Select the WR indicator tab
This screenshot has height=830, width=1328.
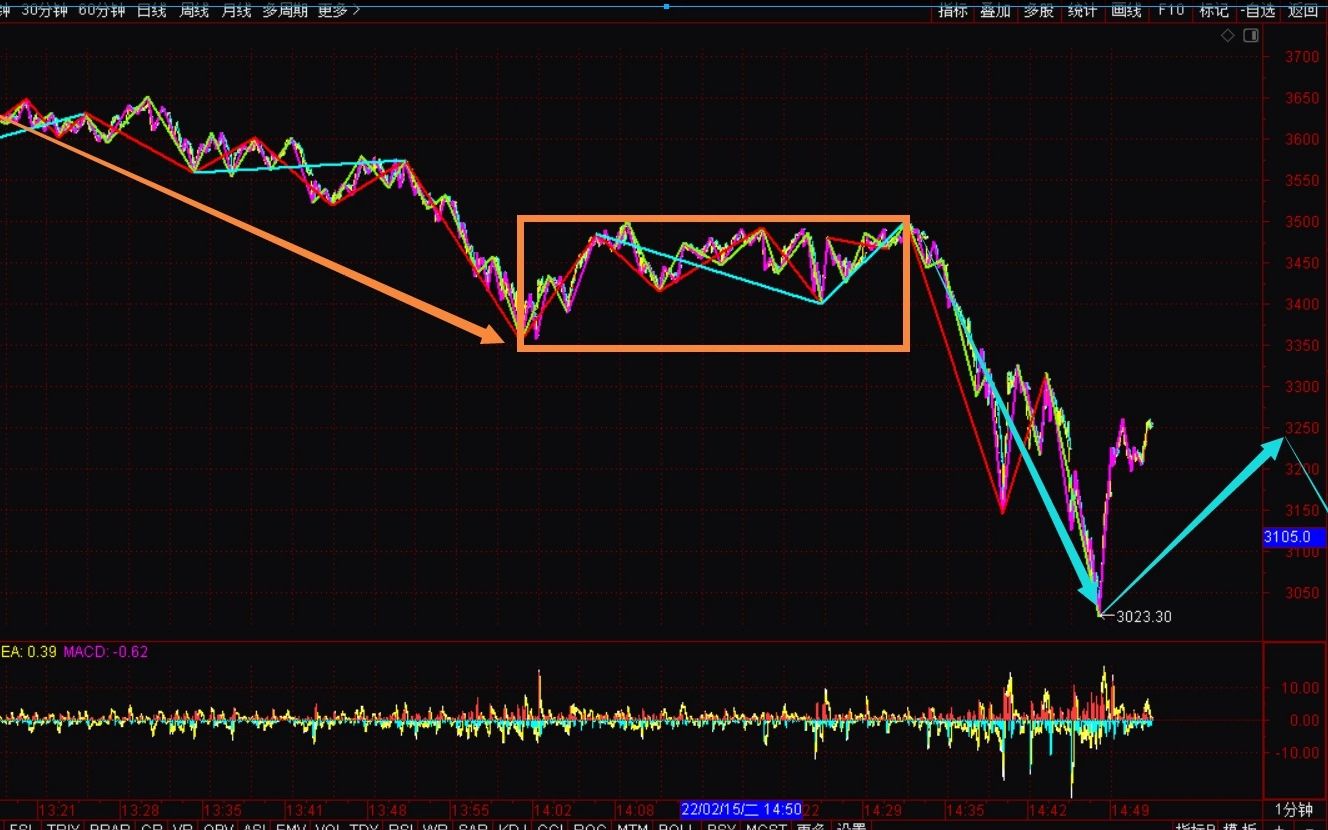coord(436,826)
